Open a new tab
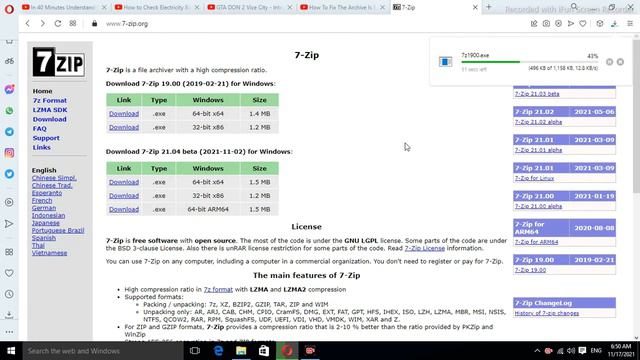This screenshot has width=640, height=360. [489, 7]
